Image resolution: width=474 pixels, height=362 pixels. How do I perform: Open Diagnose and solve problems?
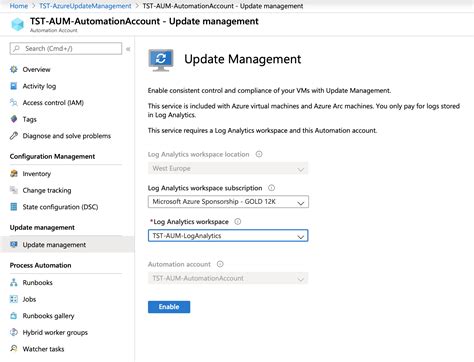click(x=67, y=136)
